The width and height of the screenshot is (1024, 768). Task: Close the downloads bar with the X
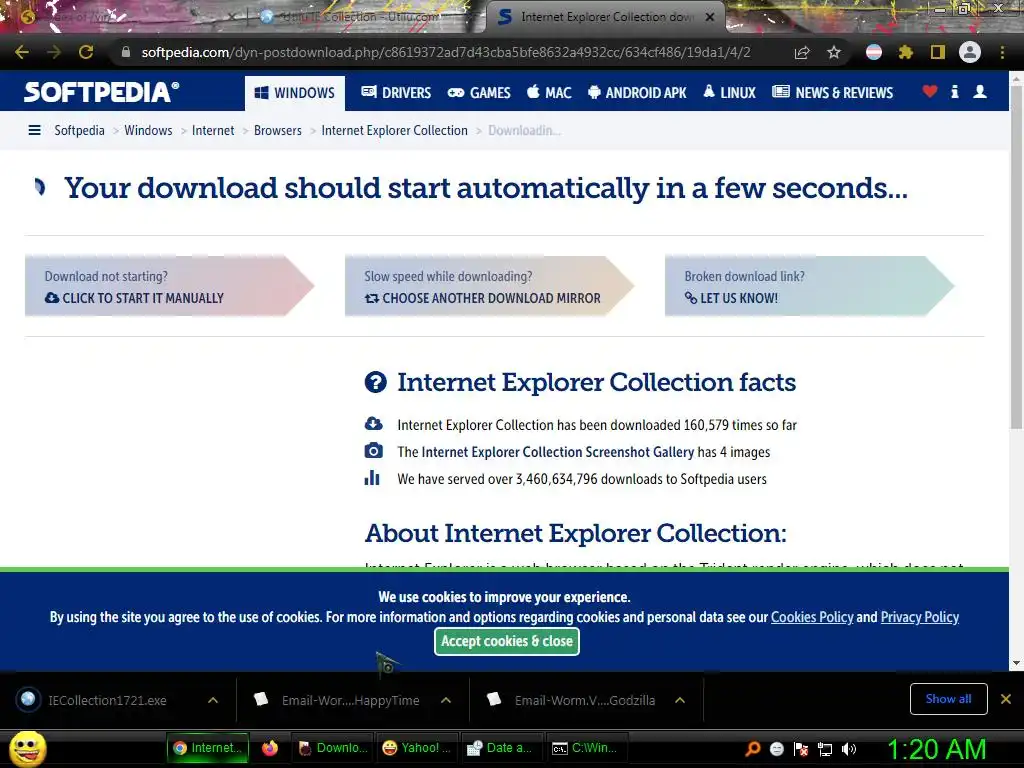pyautogui.click(x=1006, y=699)
